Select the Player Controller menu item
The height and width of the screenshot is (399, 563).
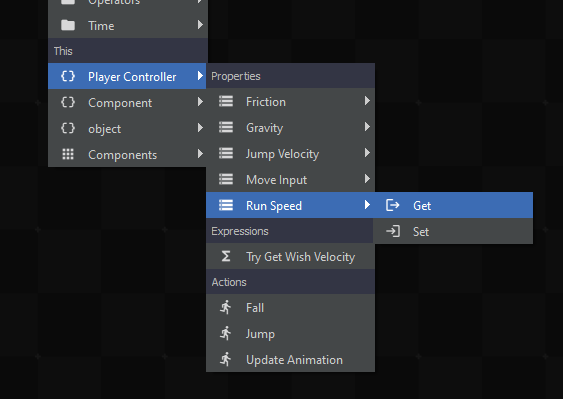pyautogui.click(x=127, y=76)
